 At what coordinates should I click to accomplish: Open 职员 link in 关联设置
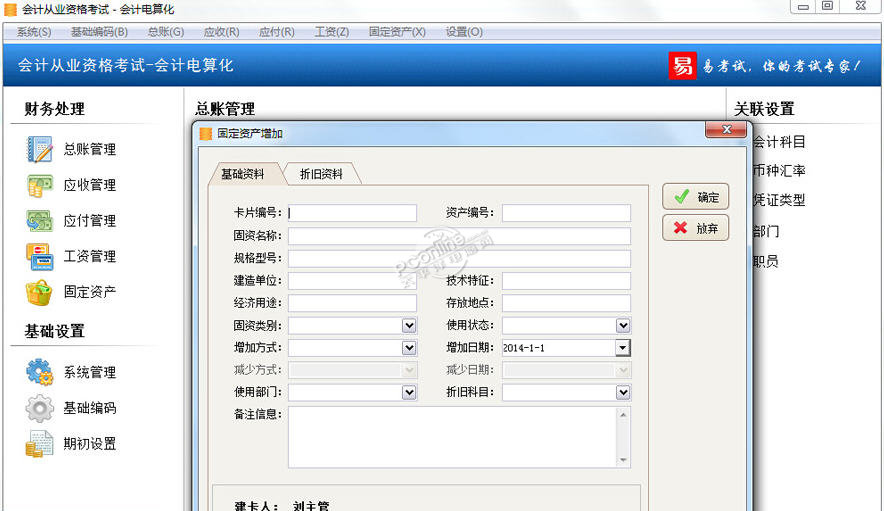pos(766,261)
